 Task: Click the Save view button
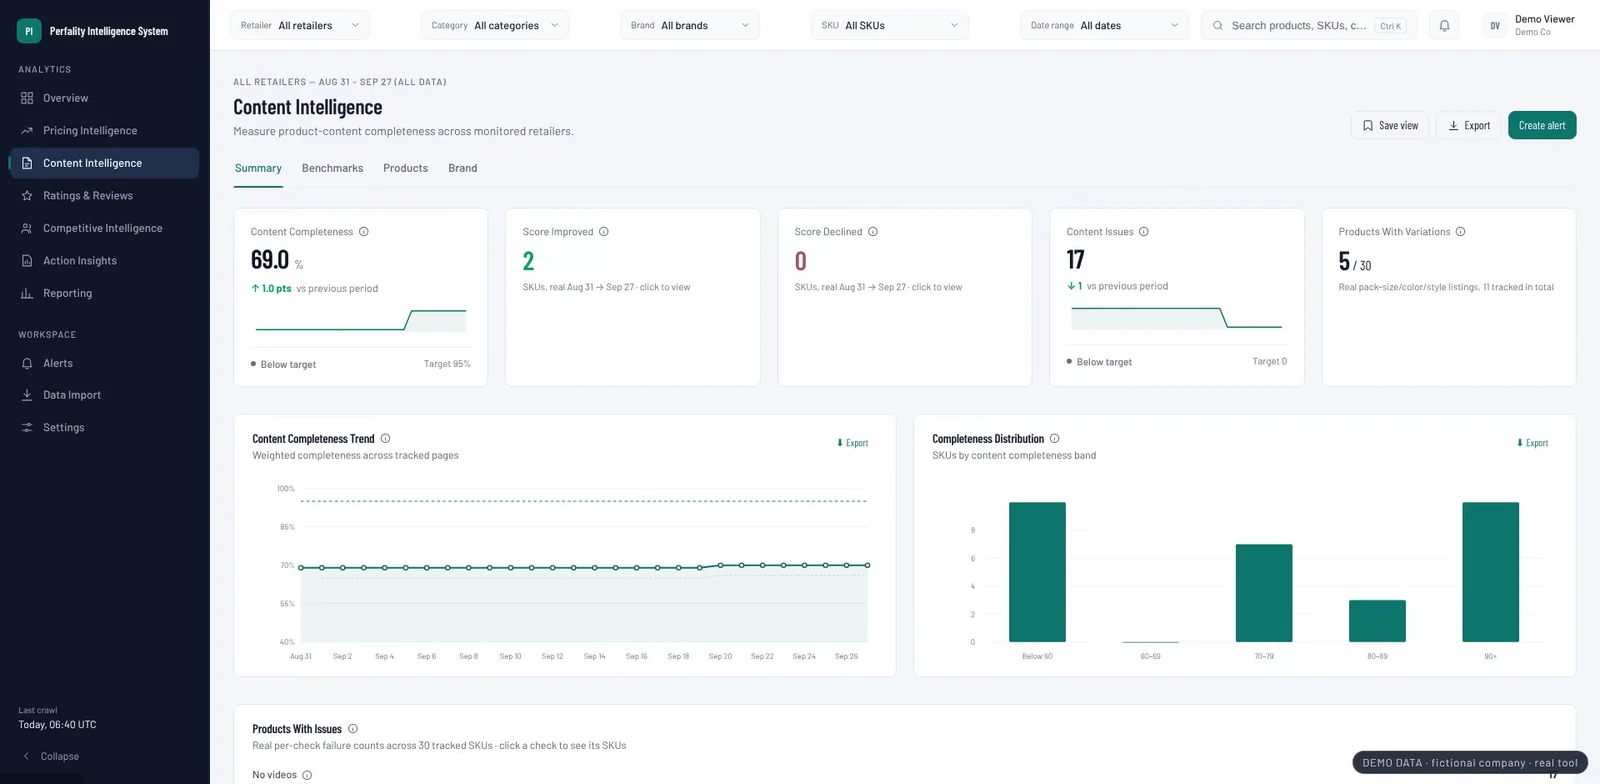1390,126
